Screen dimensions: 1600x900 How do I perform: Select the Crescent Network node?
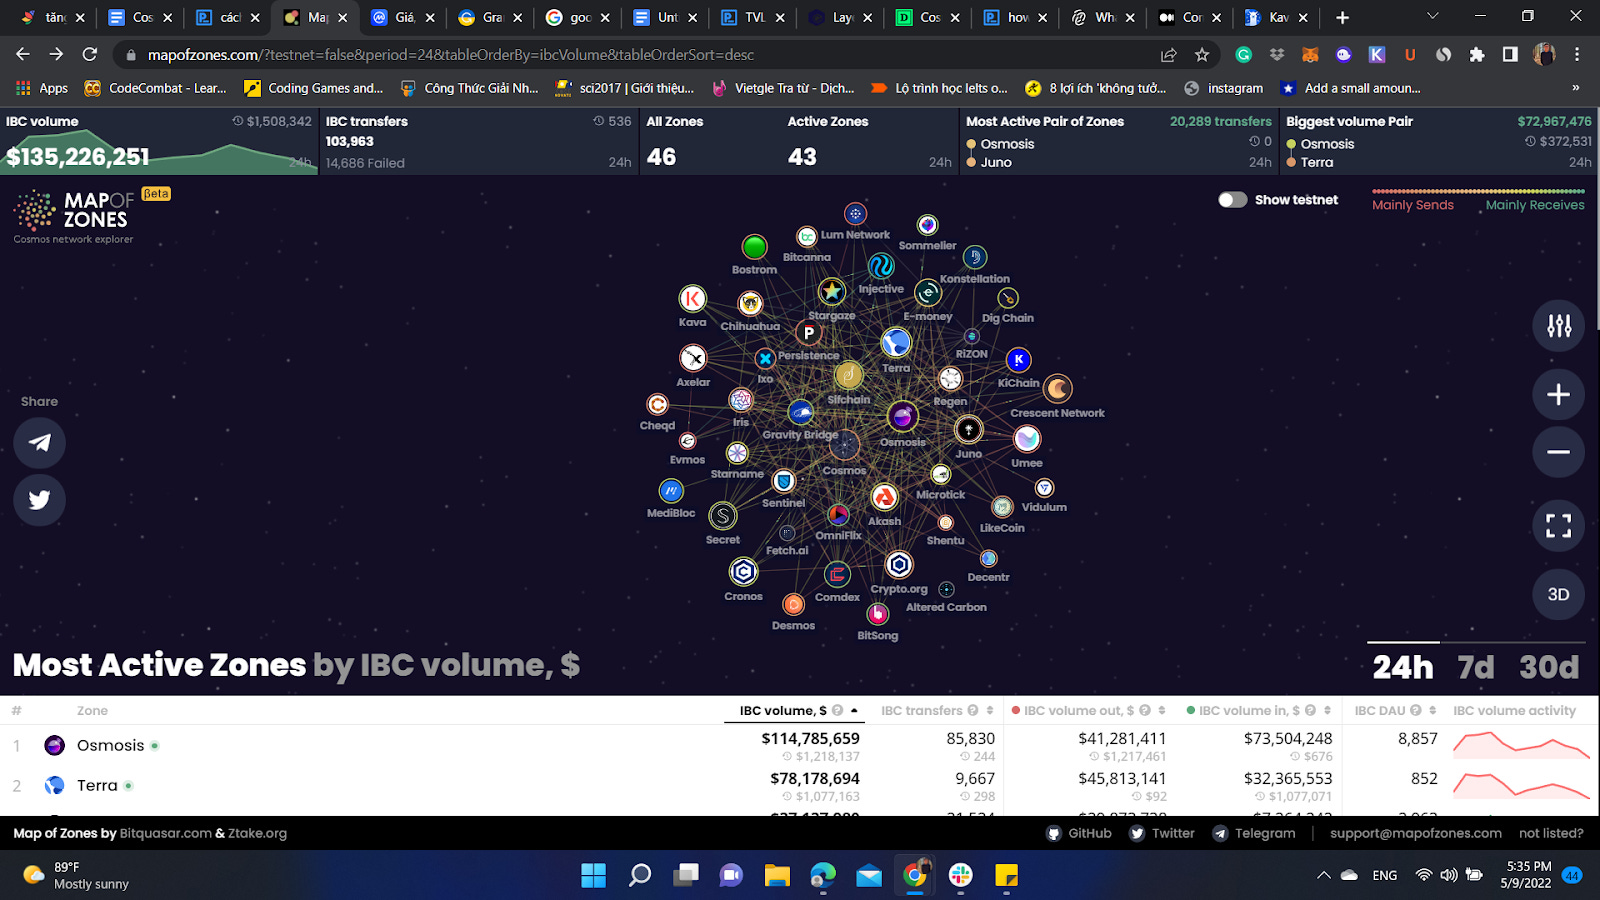[1058, 388]
